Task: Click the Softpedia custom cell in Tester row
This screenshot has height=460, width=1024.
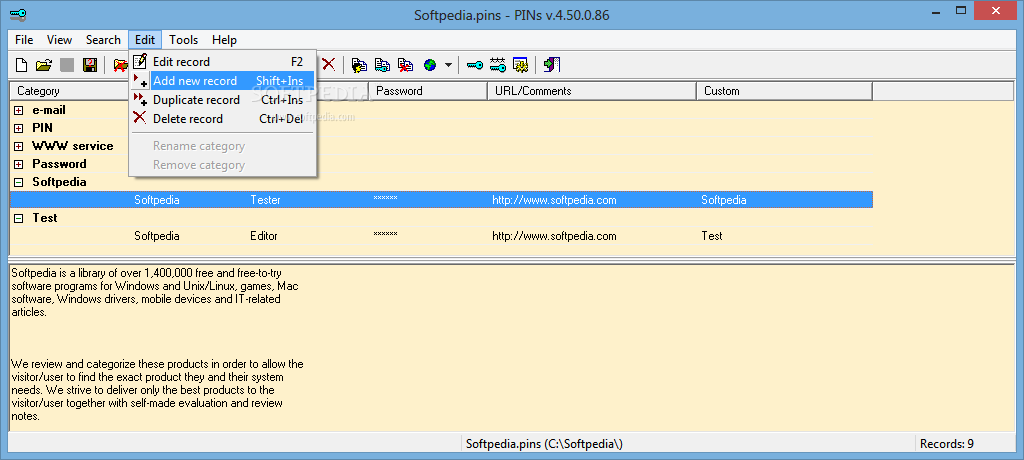Action: 724,200
